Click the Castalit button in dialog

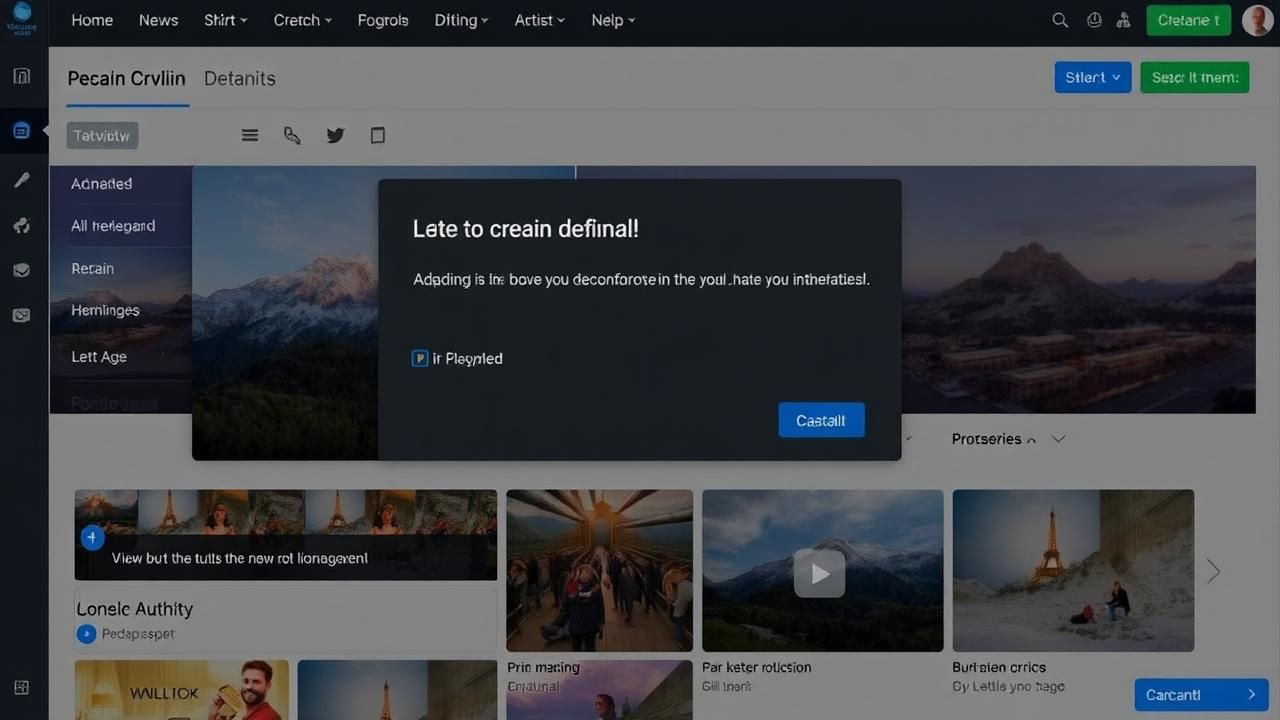click(x=821, y=420)
